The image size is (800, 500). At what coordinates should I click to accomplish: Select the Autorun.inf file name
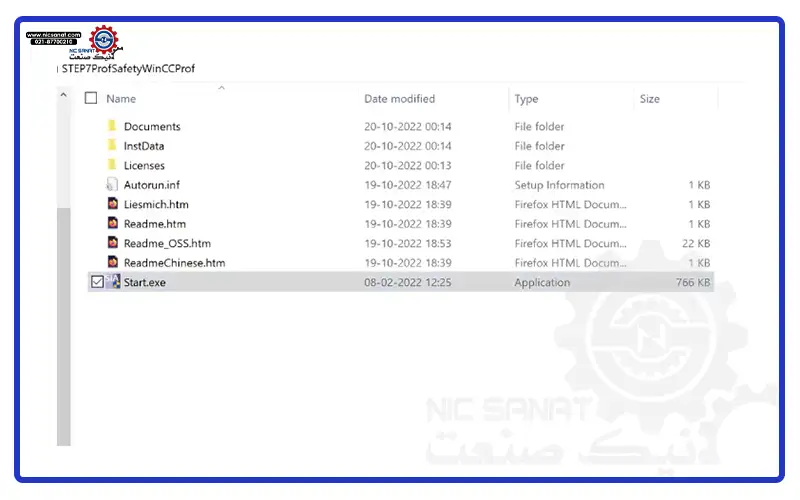point(152,185)
